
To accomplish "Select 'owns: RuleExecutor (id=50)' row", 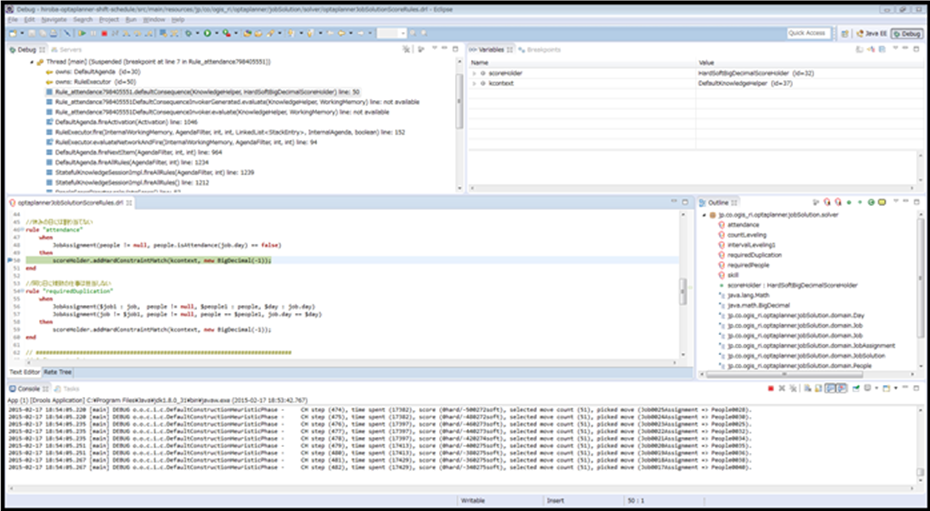I will pyautogui.click(x=91, y=82).
